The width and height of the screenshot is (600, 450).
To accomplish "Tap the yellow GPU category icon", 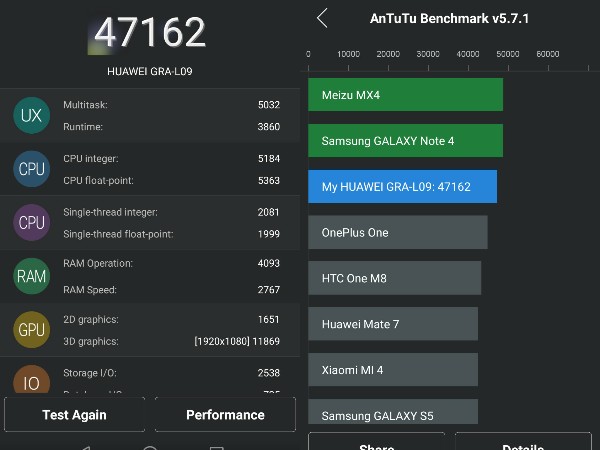I will (x=31, y=329).
